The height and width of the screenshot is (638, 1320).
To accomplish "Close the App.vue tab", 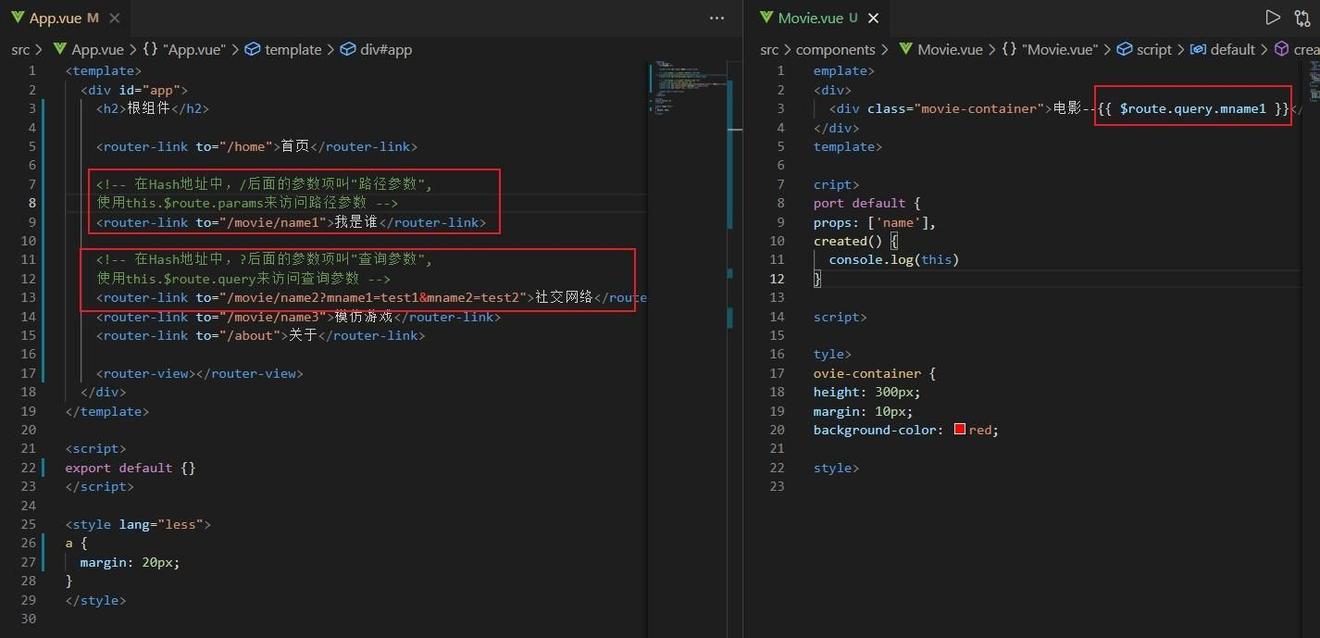I will pos(115,18).
